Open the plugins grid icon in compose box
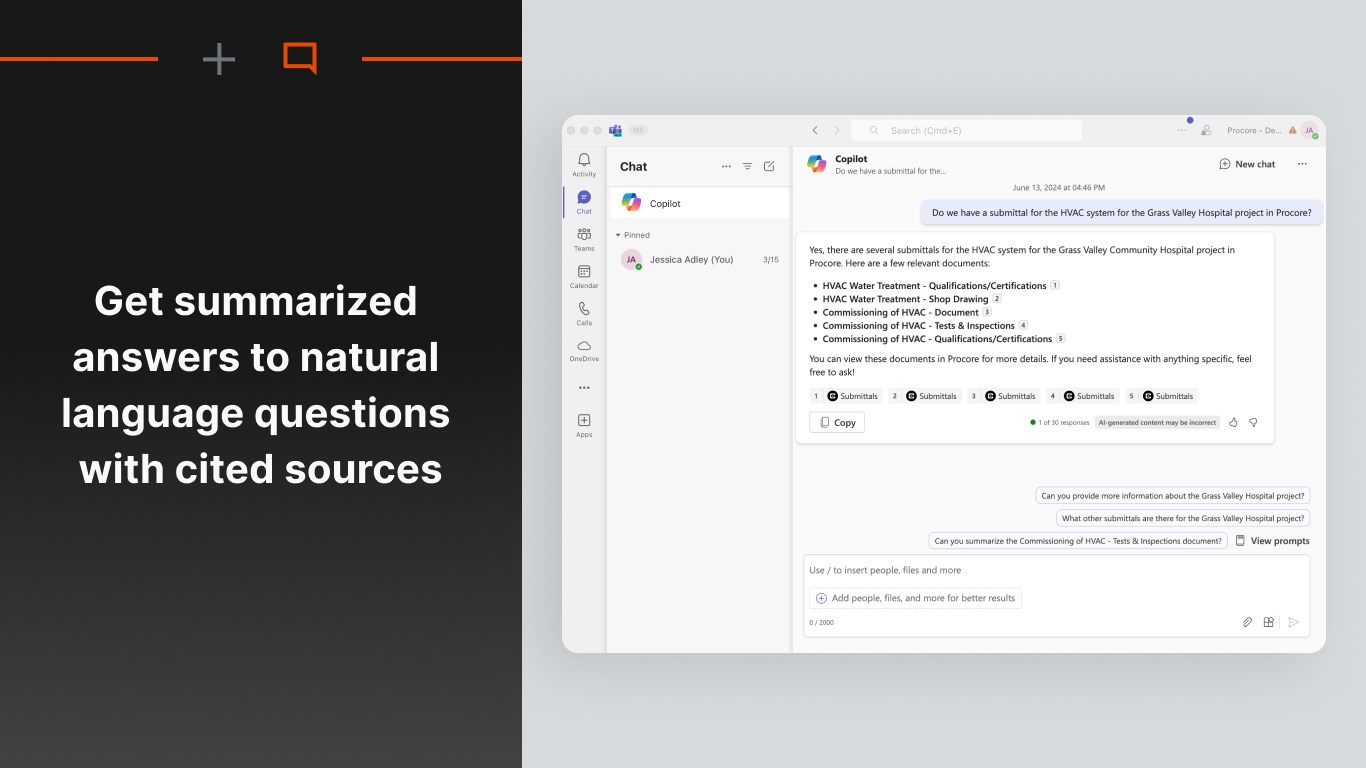 click(1269, 622)
